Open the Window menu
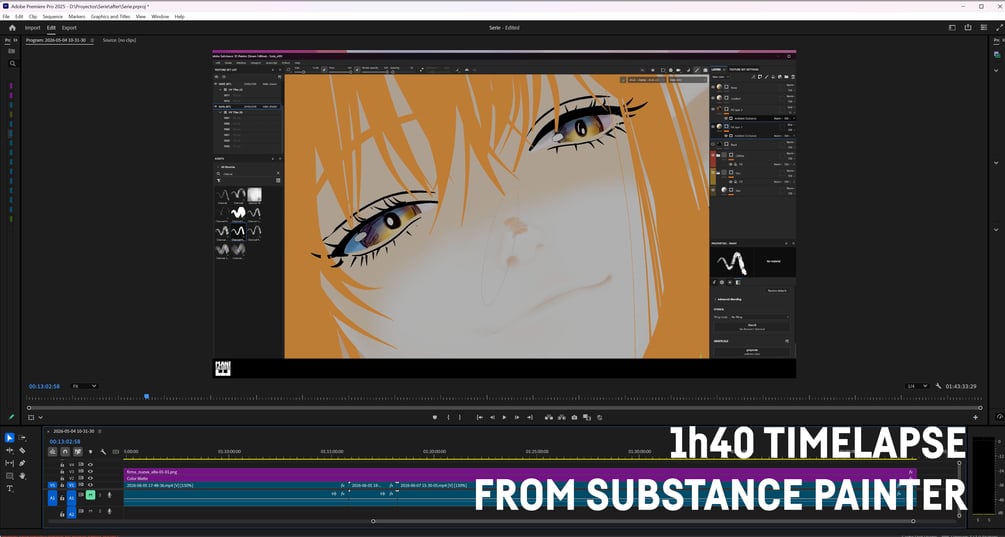This screenshot has width=1005, height=537. 160,17
